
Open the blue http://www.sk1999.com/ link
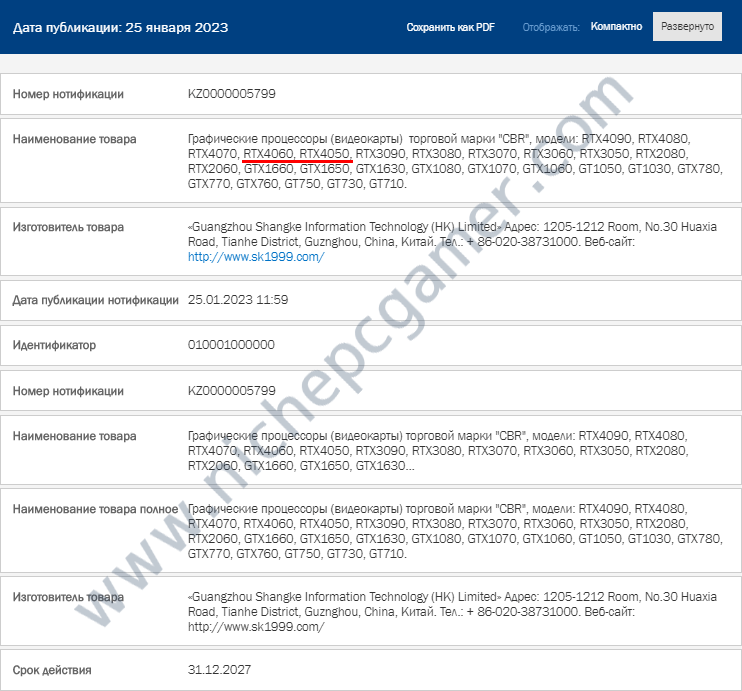(256, 257)
